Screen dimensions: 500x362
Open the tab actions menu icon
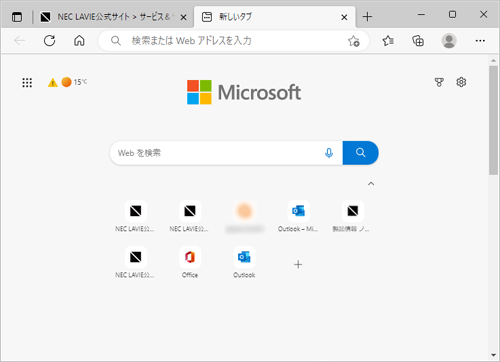(x=17, y=17)
